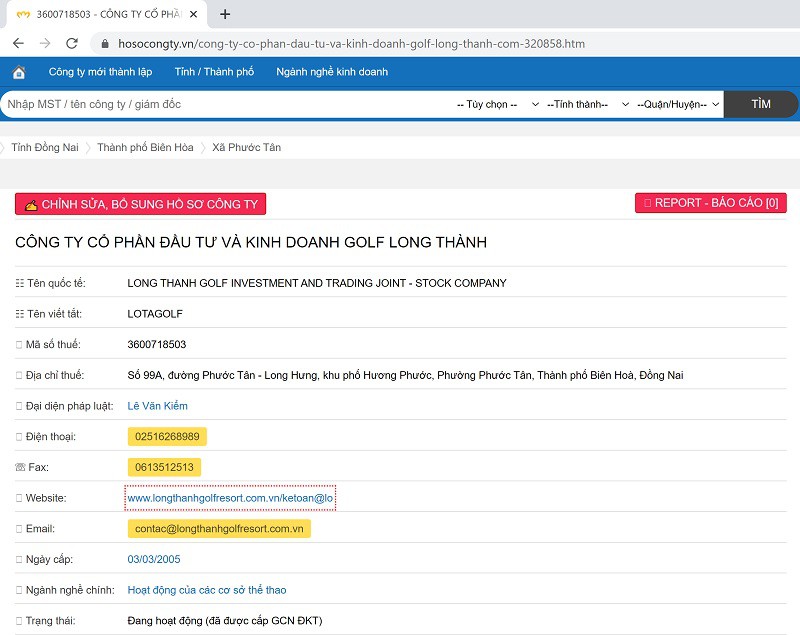
Task: Open the longthanhgolfresort website link
Action: point(230,498)
